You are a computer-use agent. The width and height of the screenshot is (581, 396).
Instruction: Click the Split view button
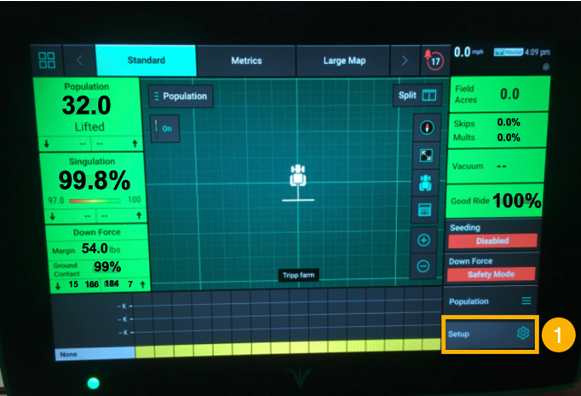[417, 96]
